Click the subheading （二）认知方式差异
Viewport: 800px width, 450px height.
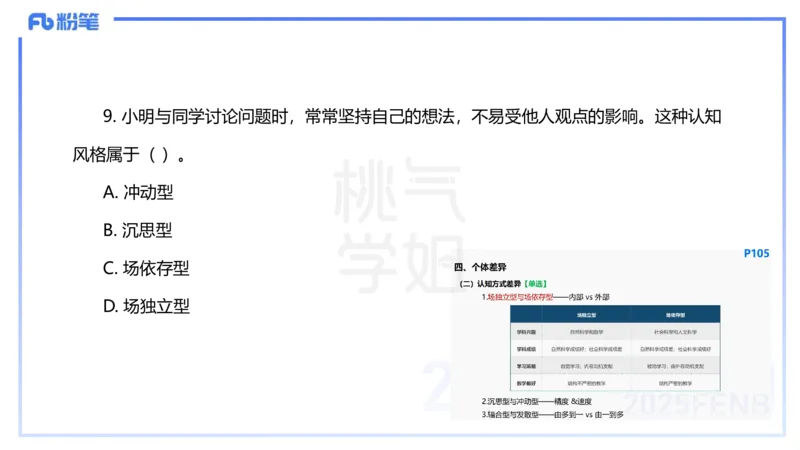tap(490, 284)
